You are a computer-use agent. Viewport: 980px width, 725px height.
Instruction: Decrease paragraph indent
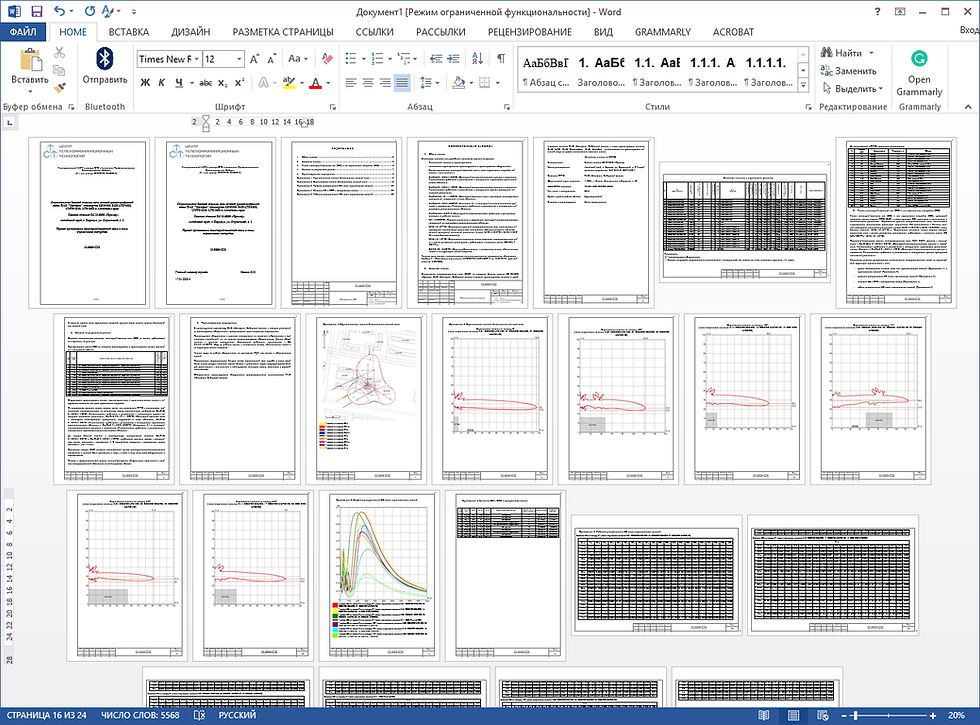(436, 59)
